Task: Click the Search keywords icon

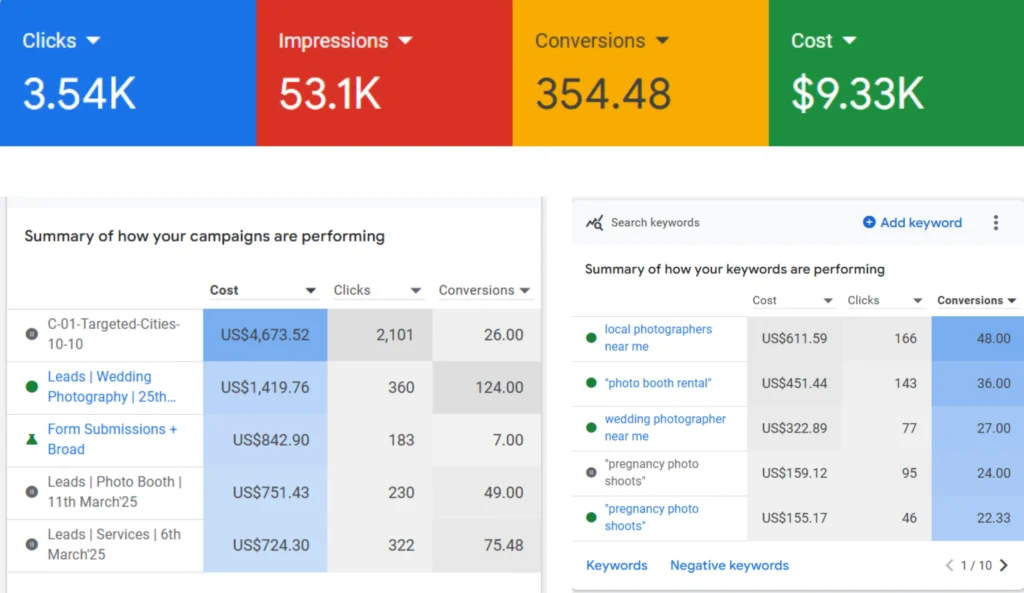Action: [595, 223]
